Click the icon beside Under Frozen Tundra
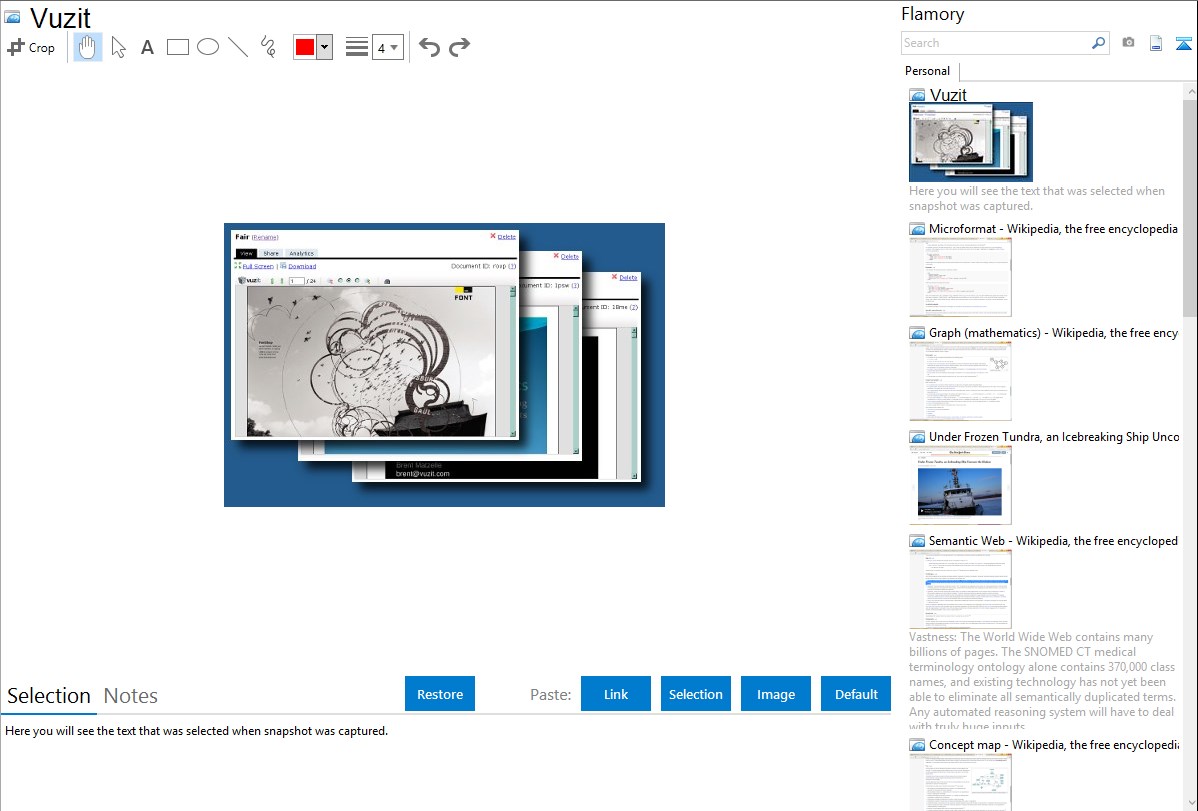This screenshot has width=1198, height=811. click(918, 436)
